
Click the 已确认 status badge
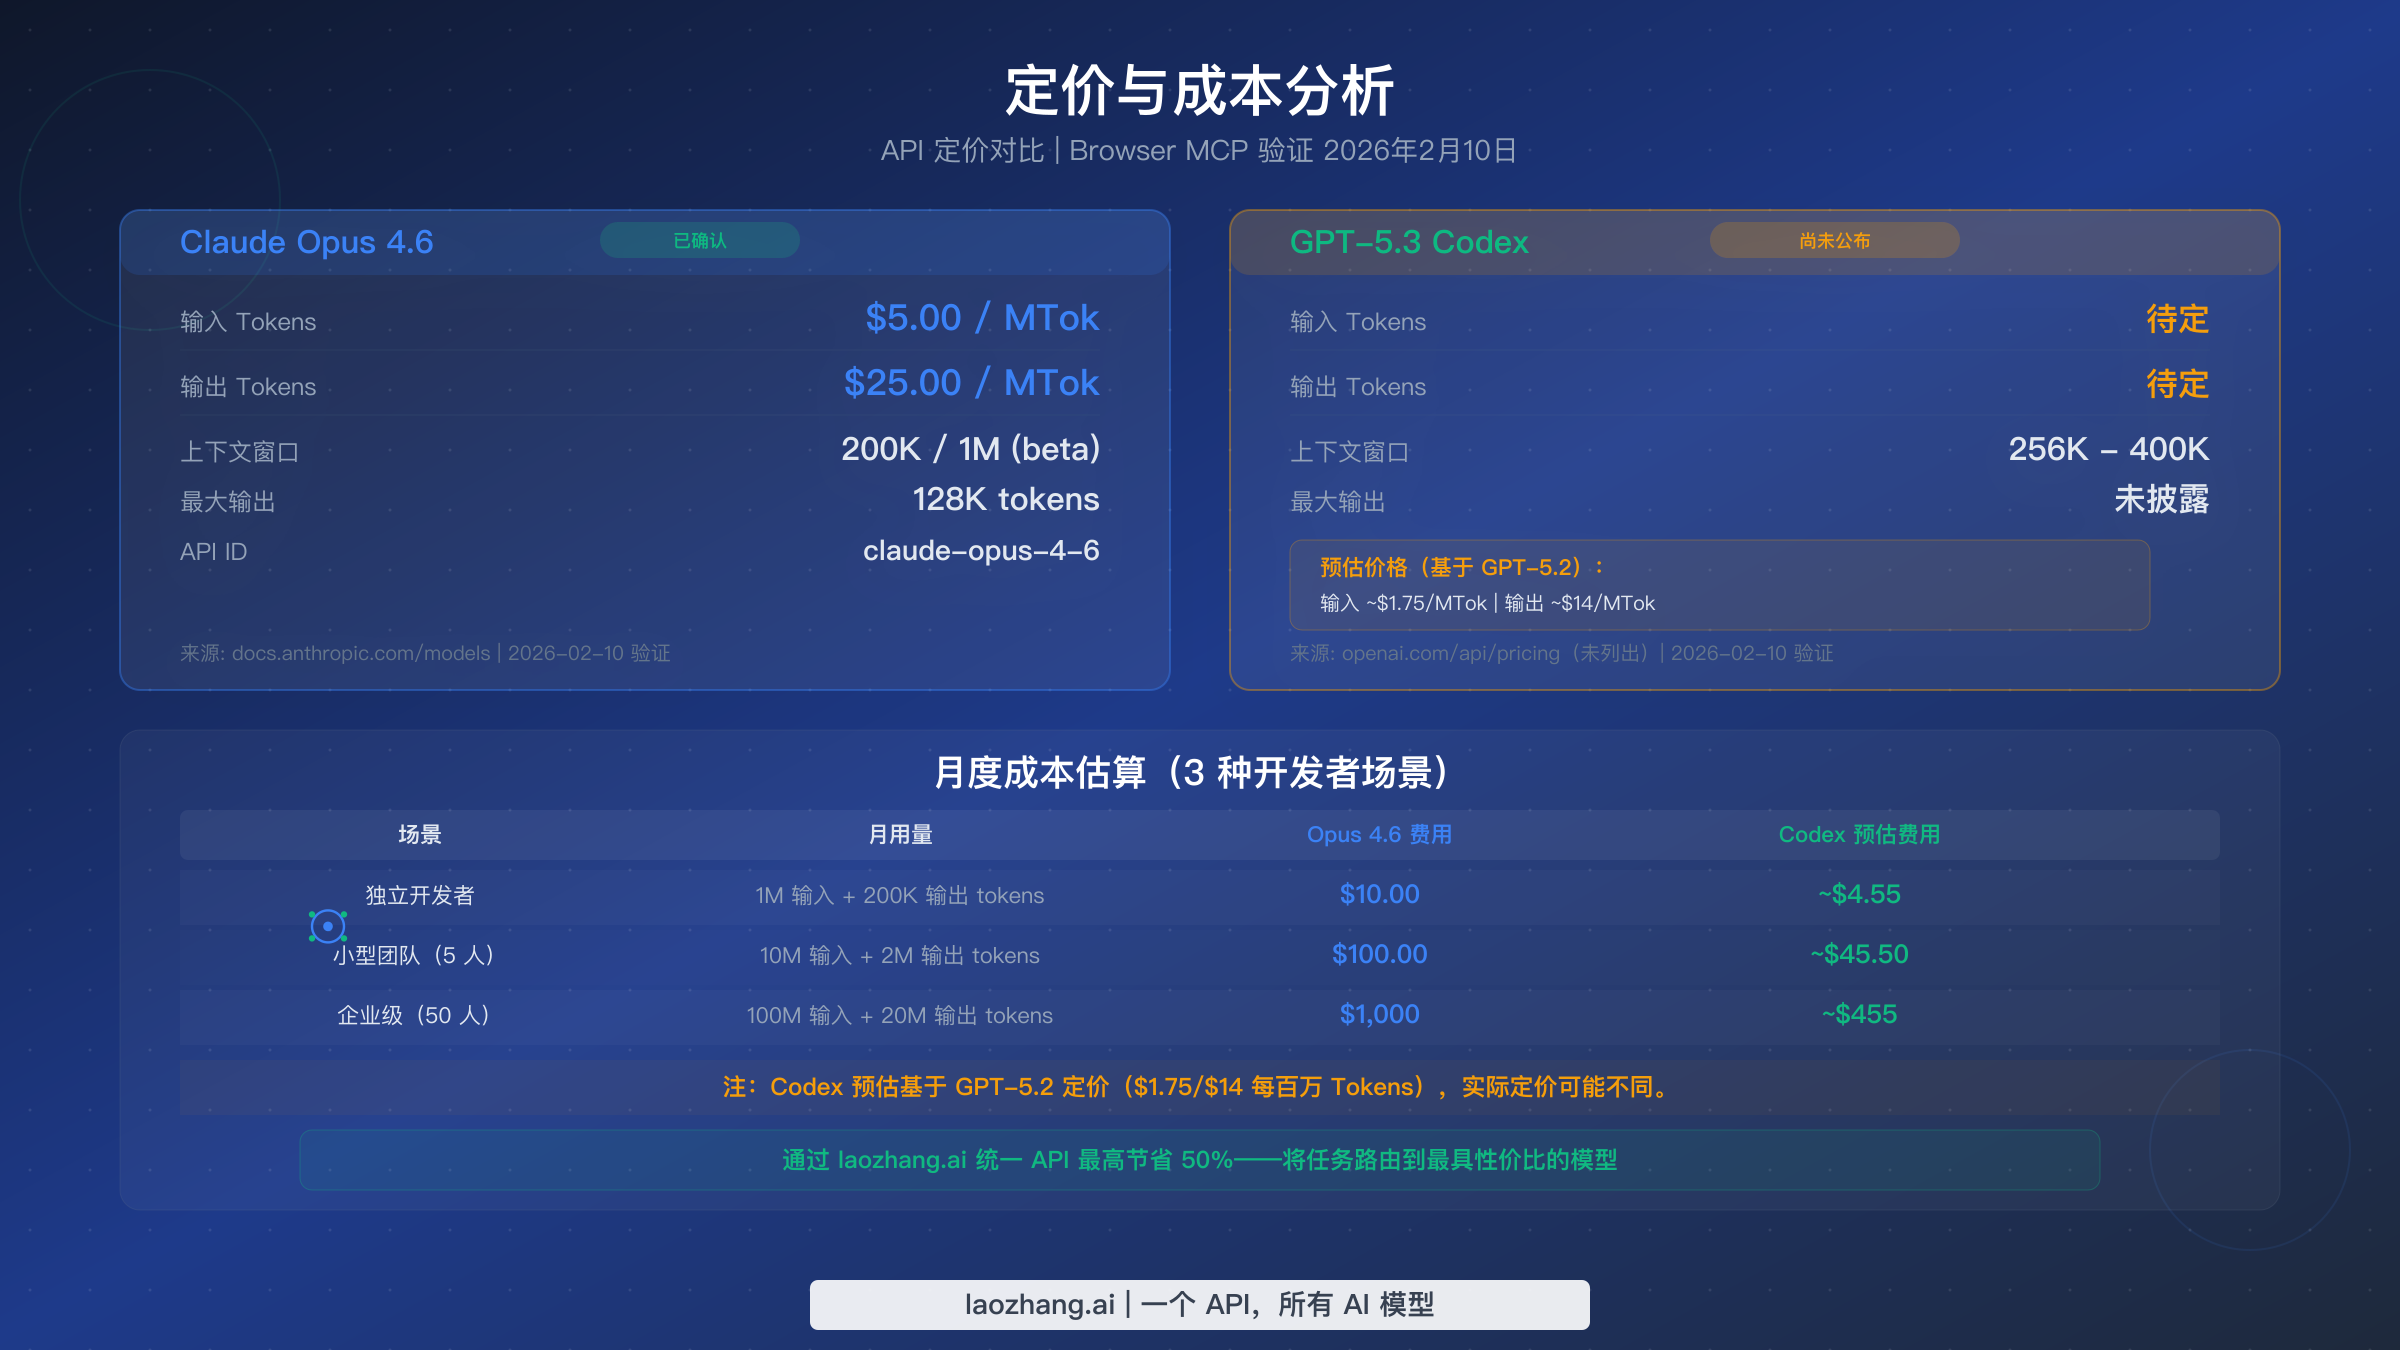click(699, 240)
